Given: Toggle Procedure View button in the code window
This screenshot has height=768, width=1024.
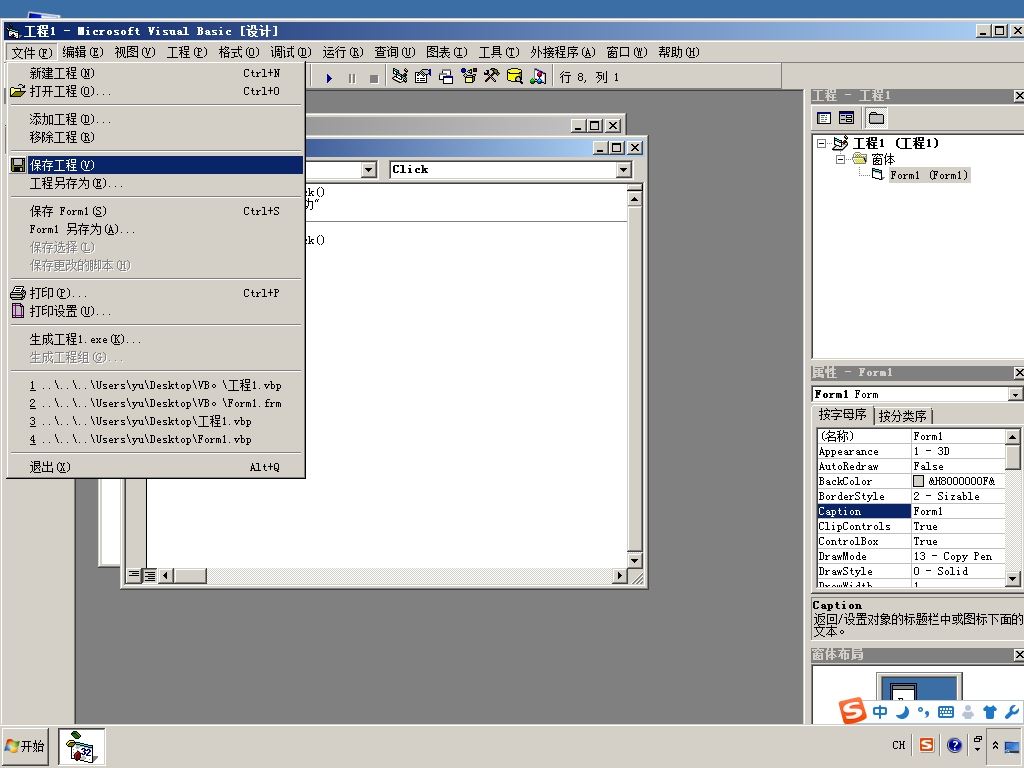Looking at the screenshot, I should [134, 575].
